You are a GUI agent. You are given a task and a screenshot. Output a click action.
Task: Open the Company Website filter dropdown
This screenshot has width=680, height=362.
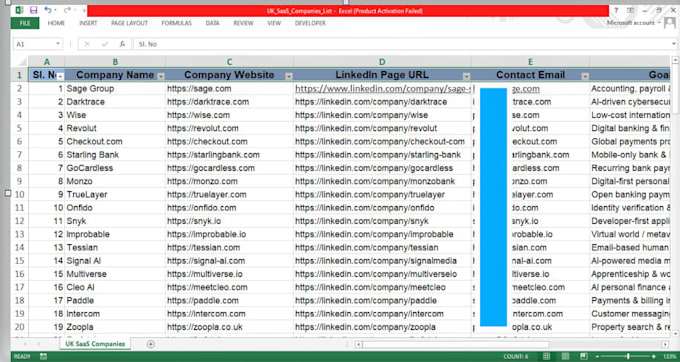(289, 76)
